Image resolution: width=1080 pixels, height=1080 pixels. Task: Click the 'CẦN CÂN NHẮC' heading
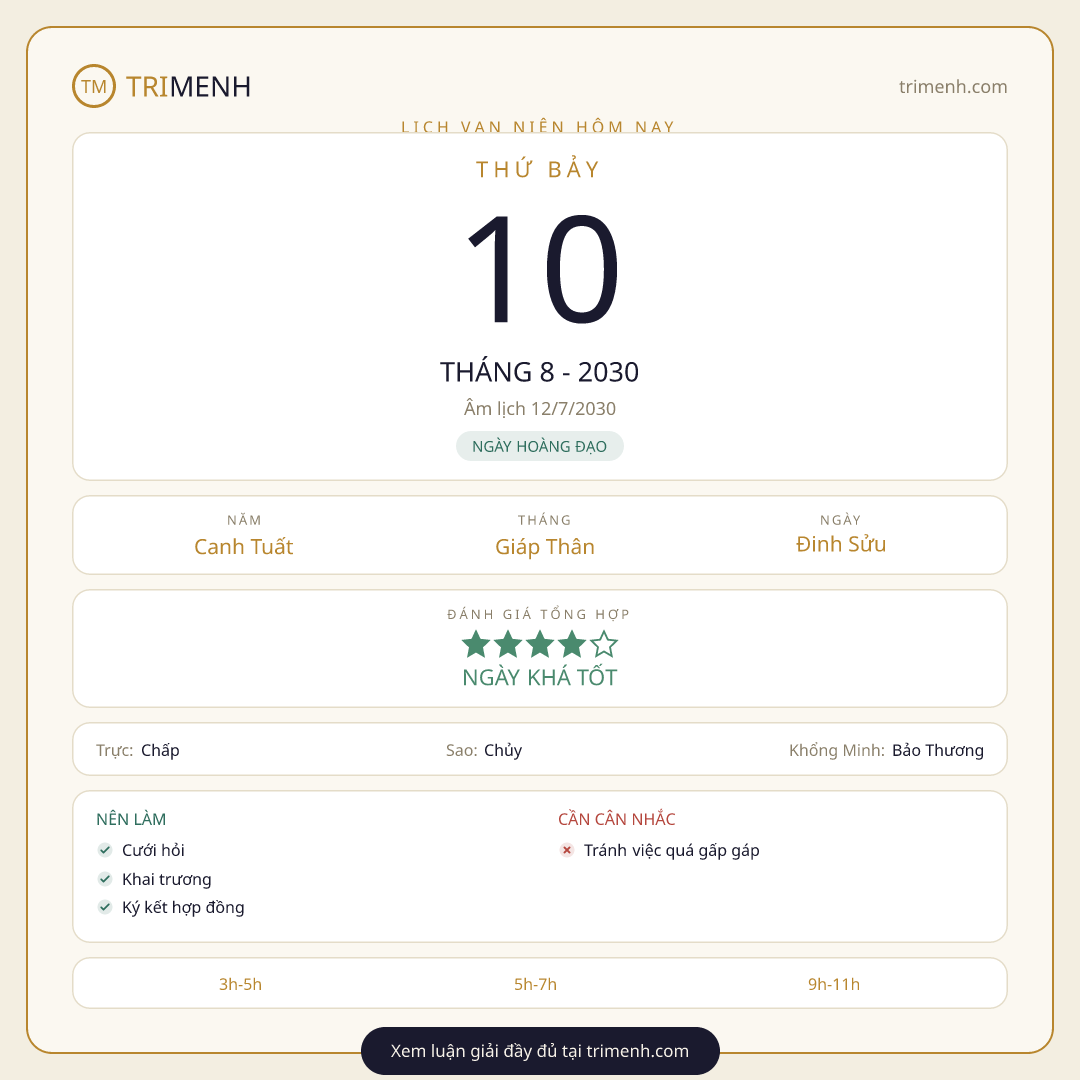pyautogui.click(x=616, y=819)
